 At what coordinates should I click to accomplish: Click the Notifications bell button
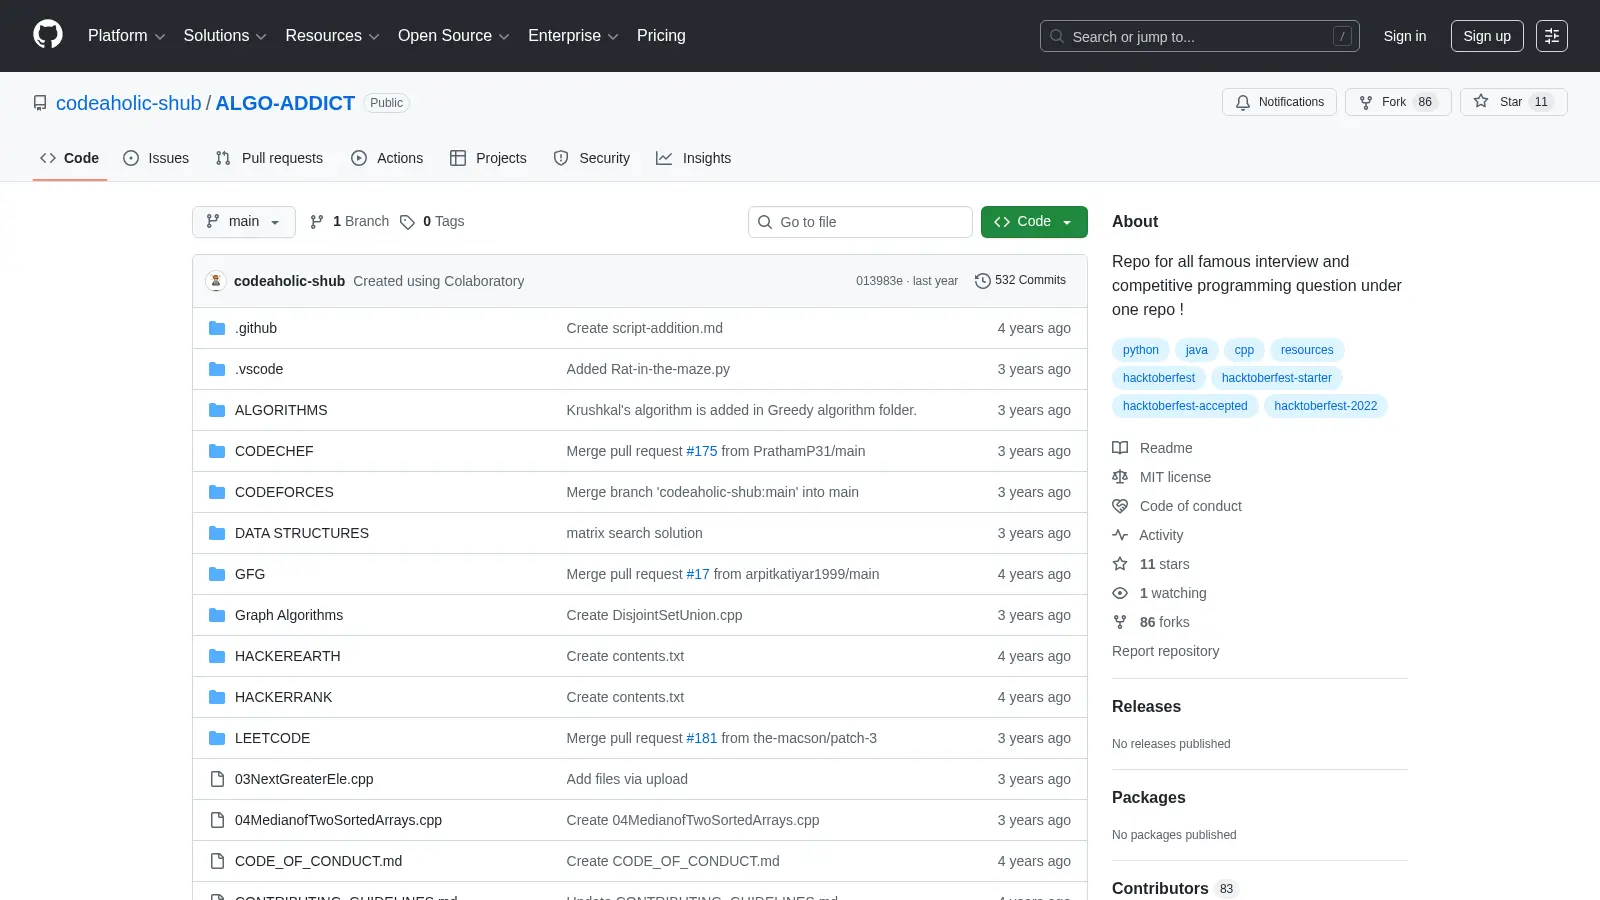pos(1279,102)
